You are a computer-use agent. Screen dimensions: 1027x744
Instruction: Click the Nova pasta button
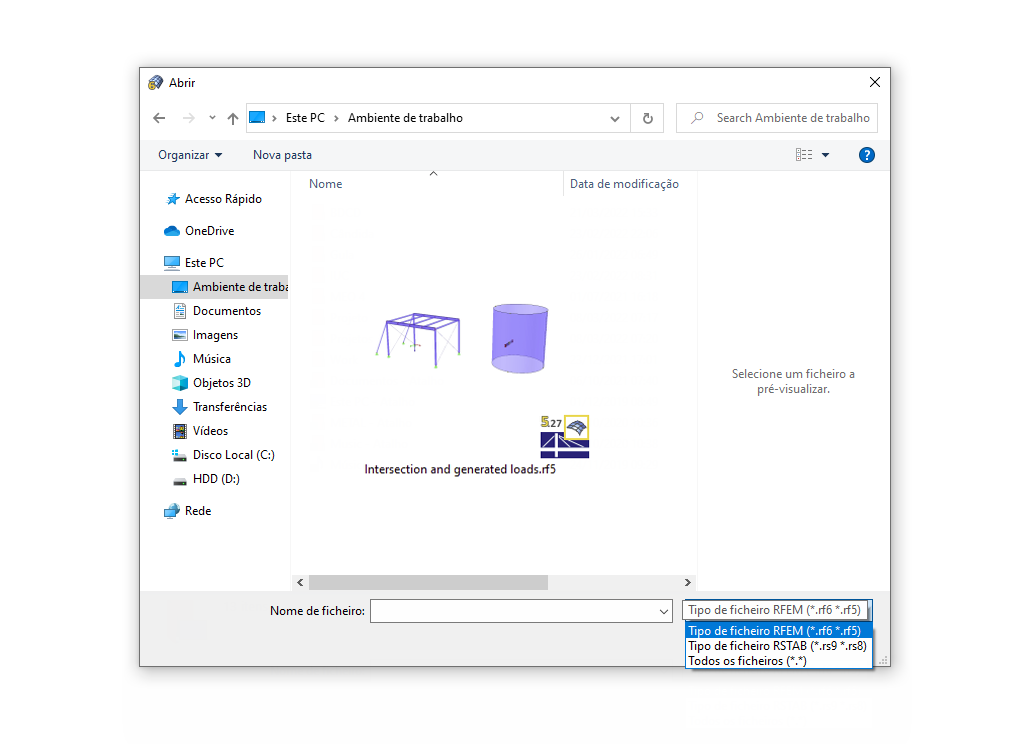click(x=281, y=154)
